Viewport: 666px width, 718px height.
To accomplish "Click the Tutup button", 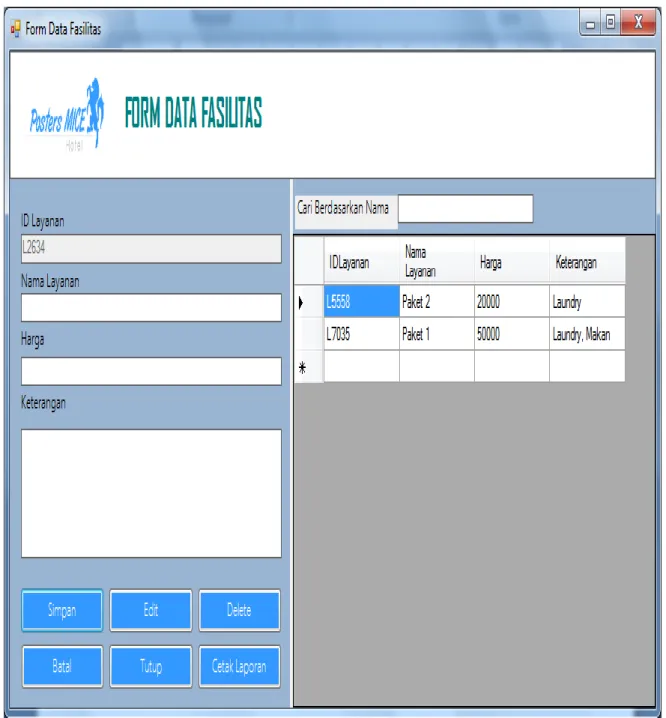I will [151, 666].
